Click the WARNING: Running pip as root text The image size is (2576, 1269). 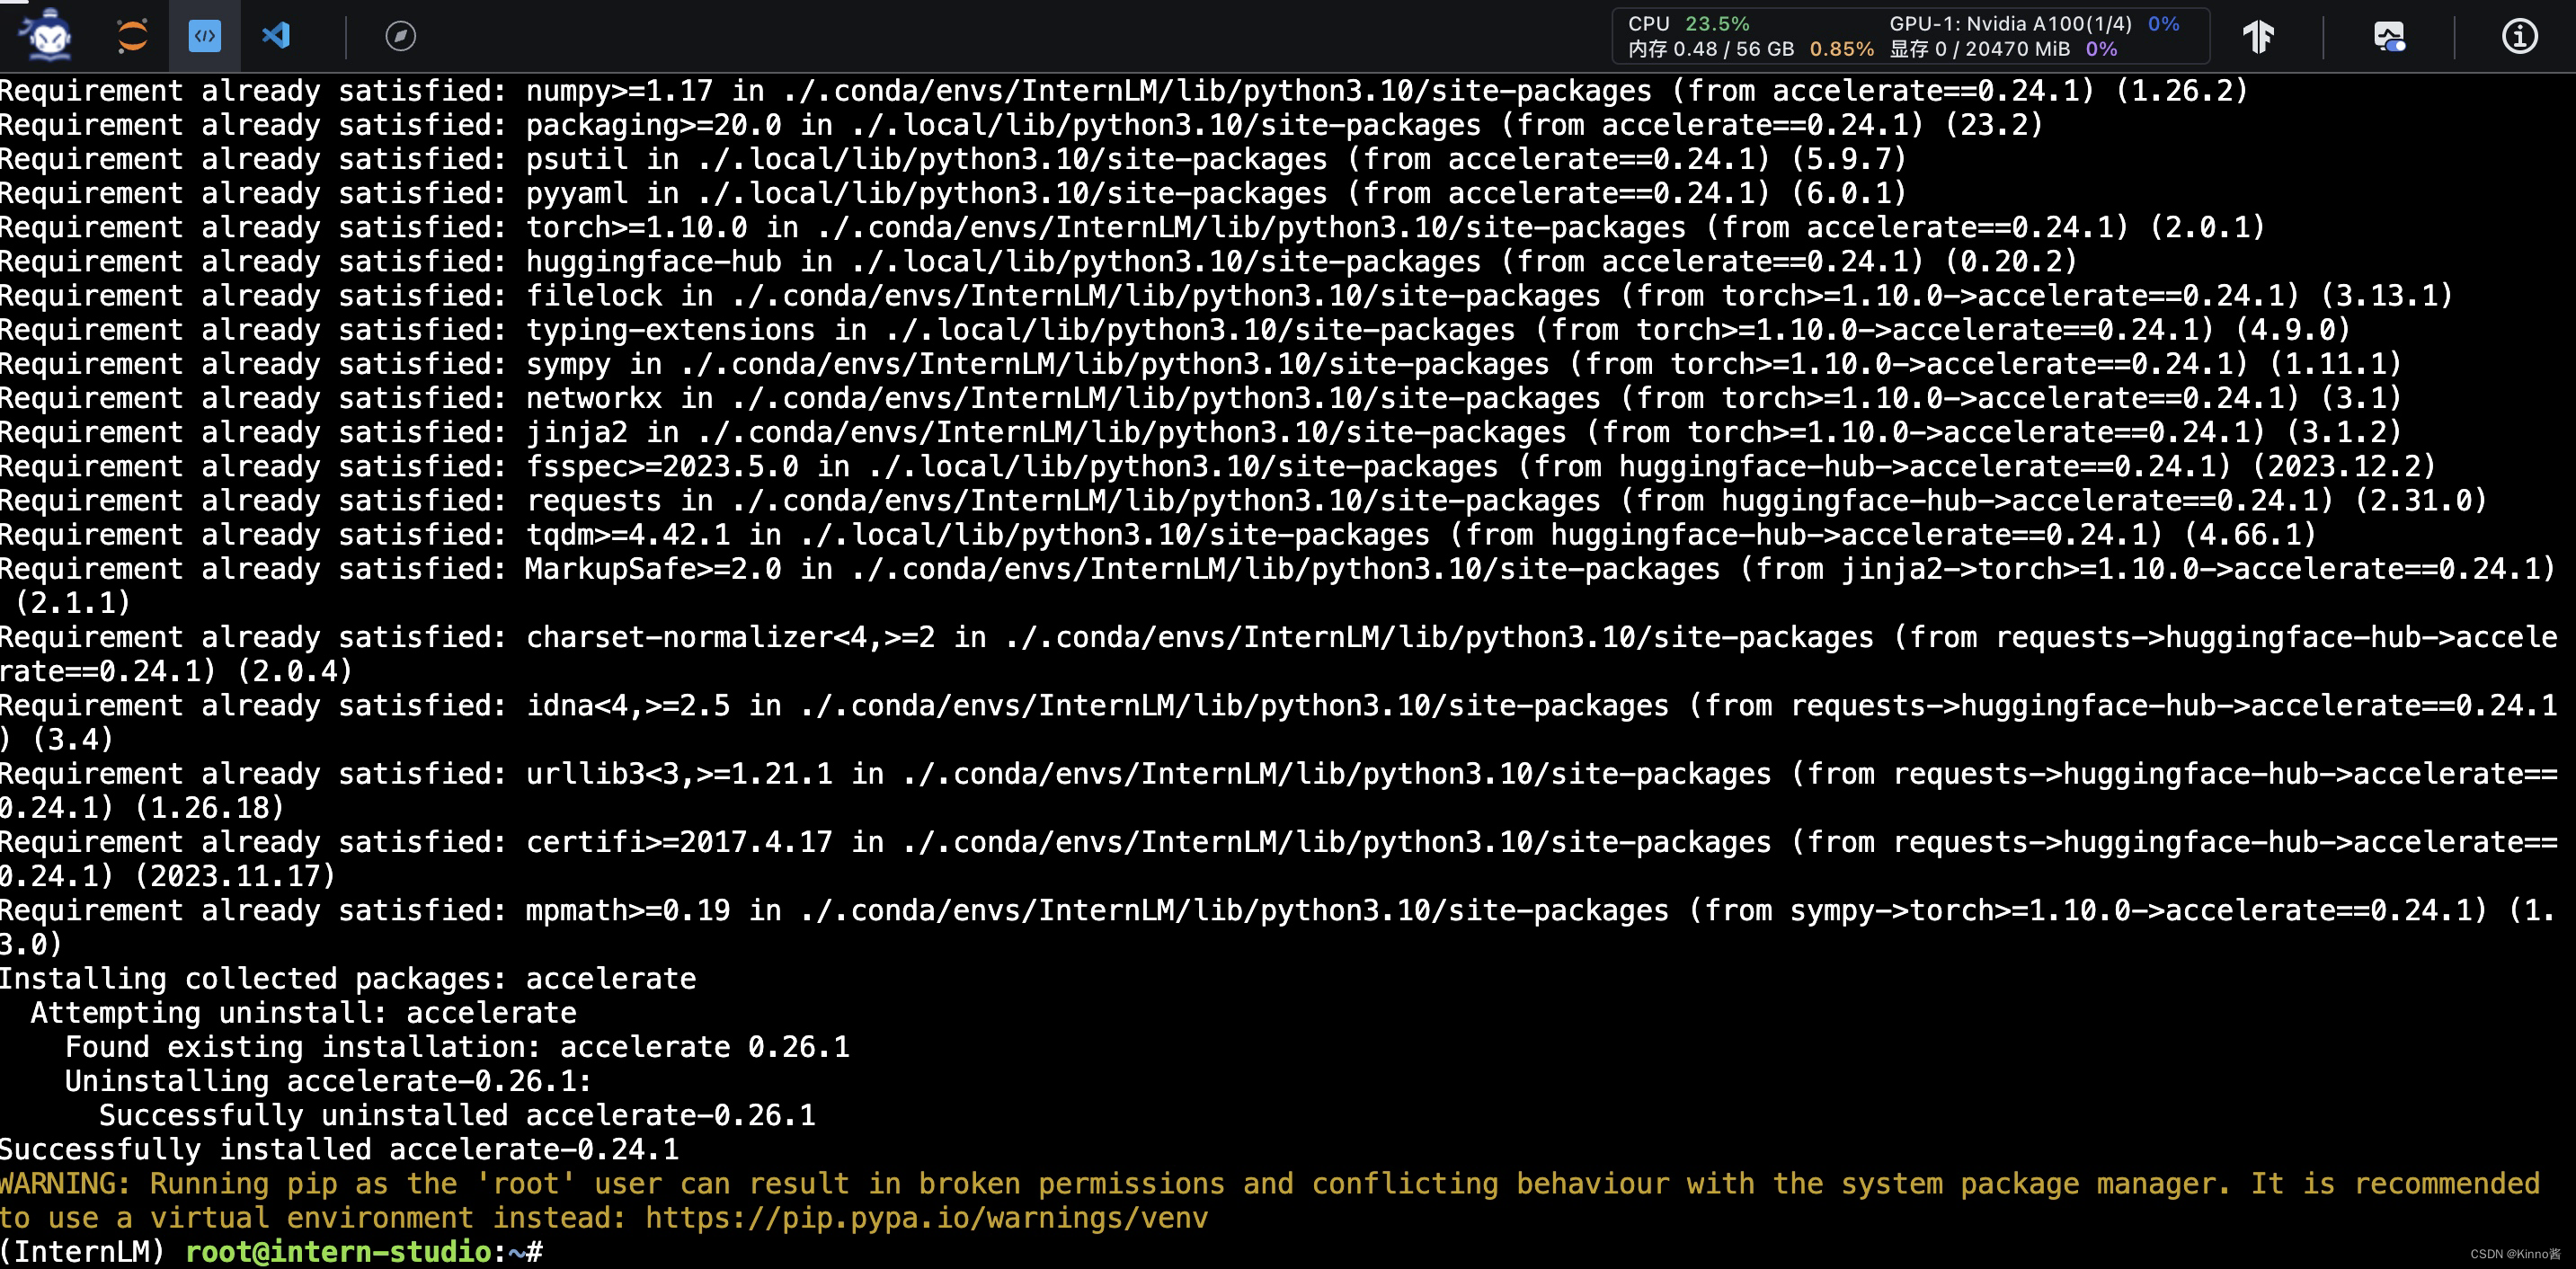(1270, 1201)
